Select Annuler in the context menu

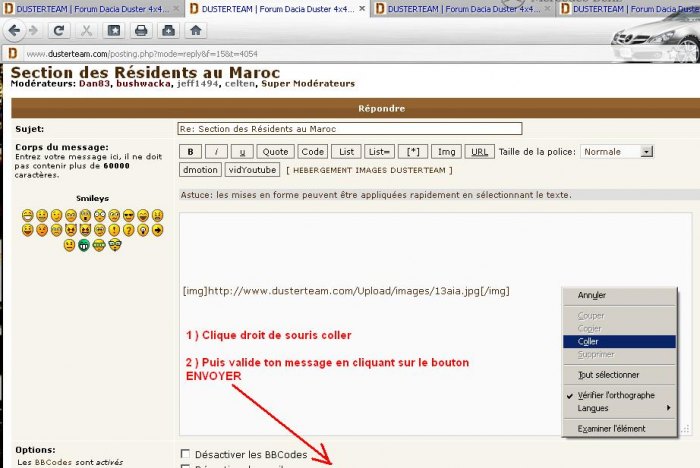click(x=619, y=295)
